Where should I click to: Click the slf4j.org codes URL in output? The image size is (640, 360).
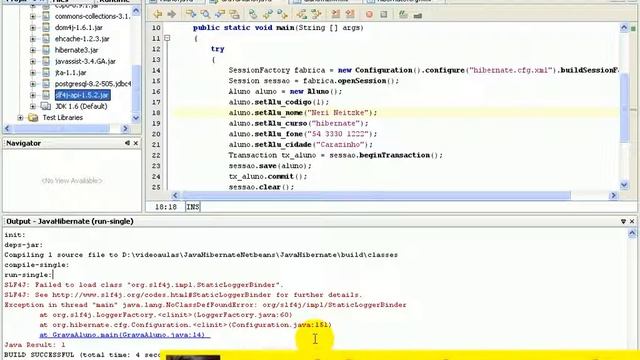[x=162, y=295]
